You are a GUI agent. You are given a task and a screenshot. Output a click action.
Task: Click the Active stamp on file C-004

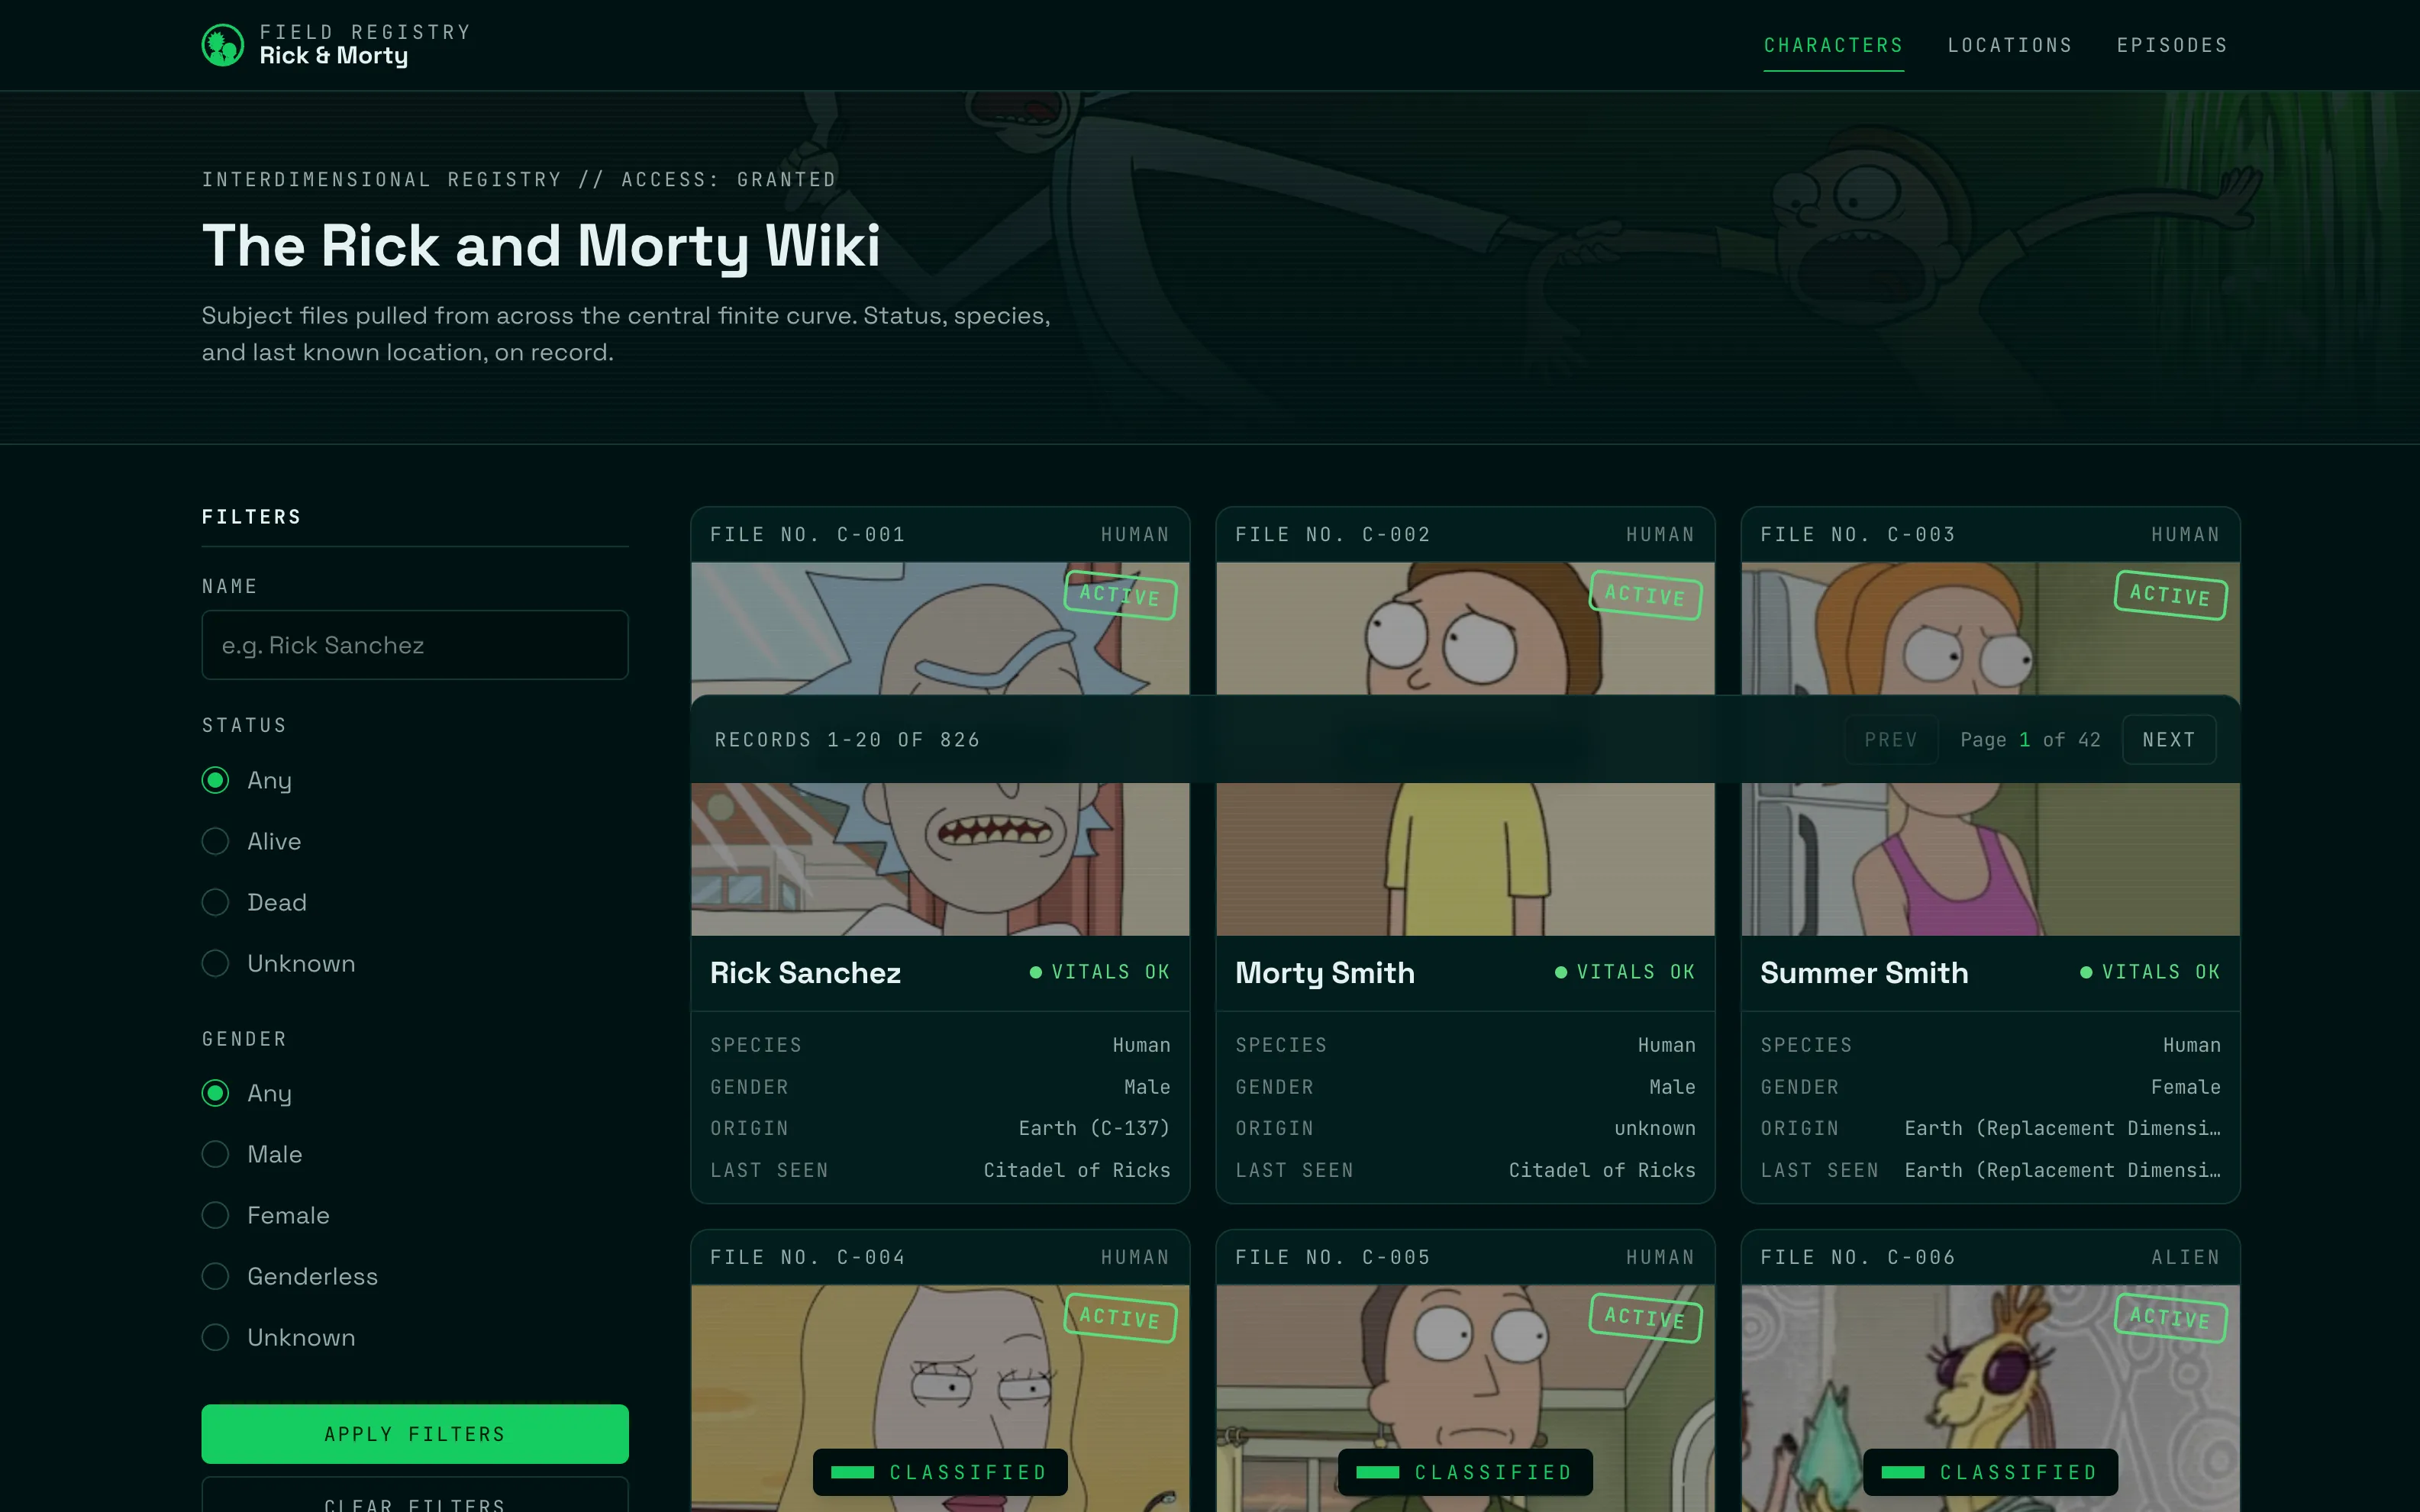pos(1120,1318)
